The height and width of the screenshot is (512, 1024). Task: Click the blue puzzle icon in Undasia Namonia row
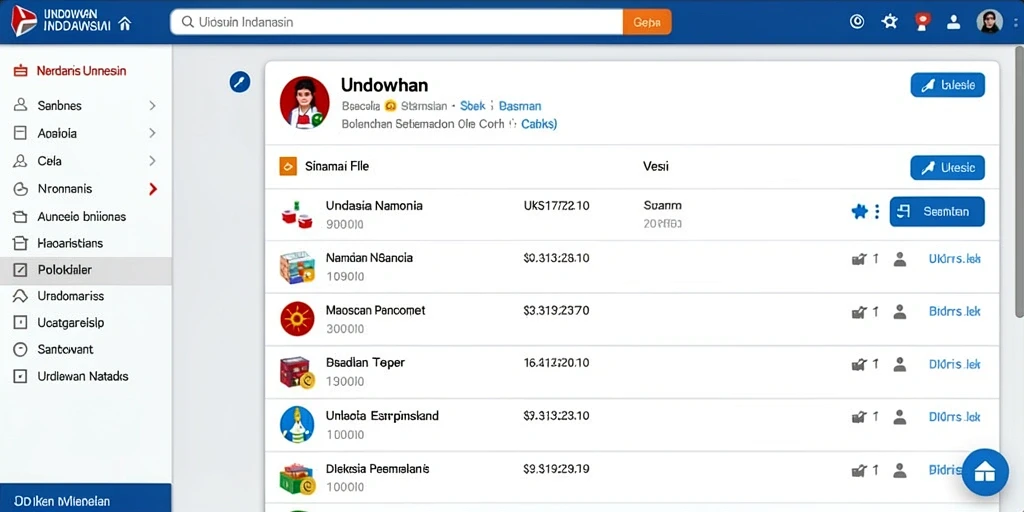(859, 211)
